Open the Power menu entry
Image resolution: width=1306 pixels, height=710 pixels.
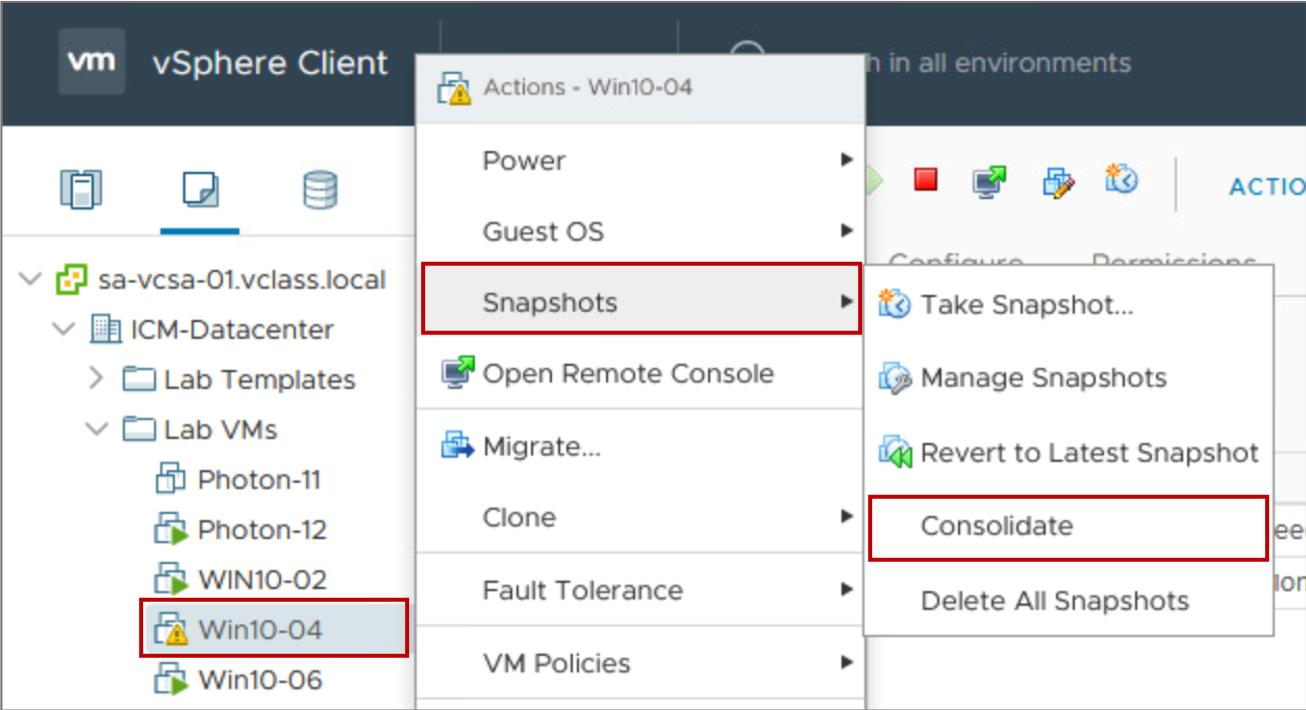point(640,160)
